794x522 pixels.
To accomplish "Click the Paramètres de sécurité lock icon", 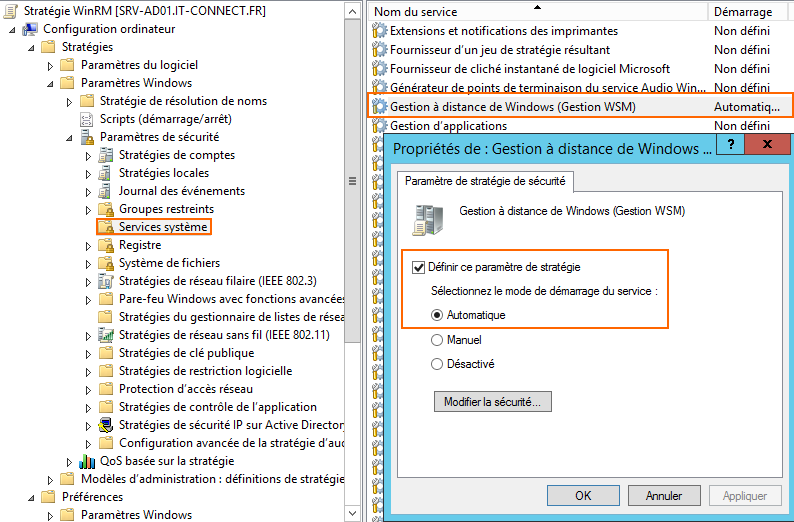I will 87,137.
